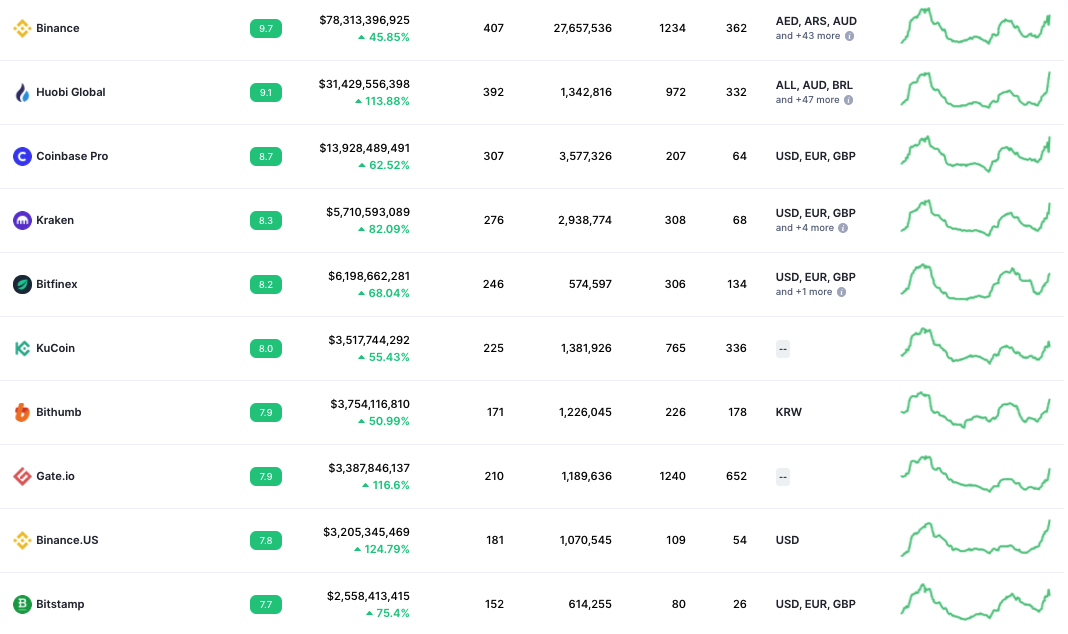The height and width of the screenshot is (634, 1068).
Task: Open the Bitstamp exchange link
Action: pos(60,604)
